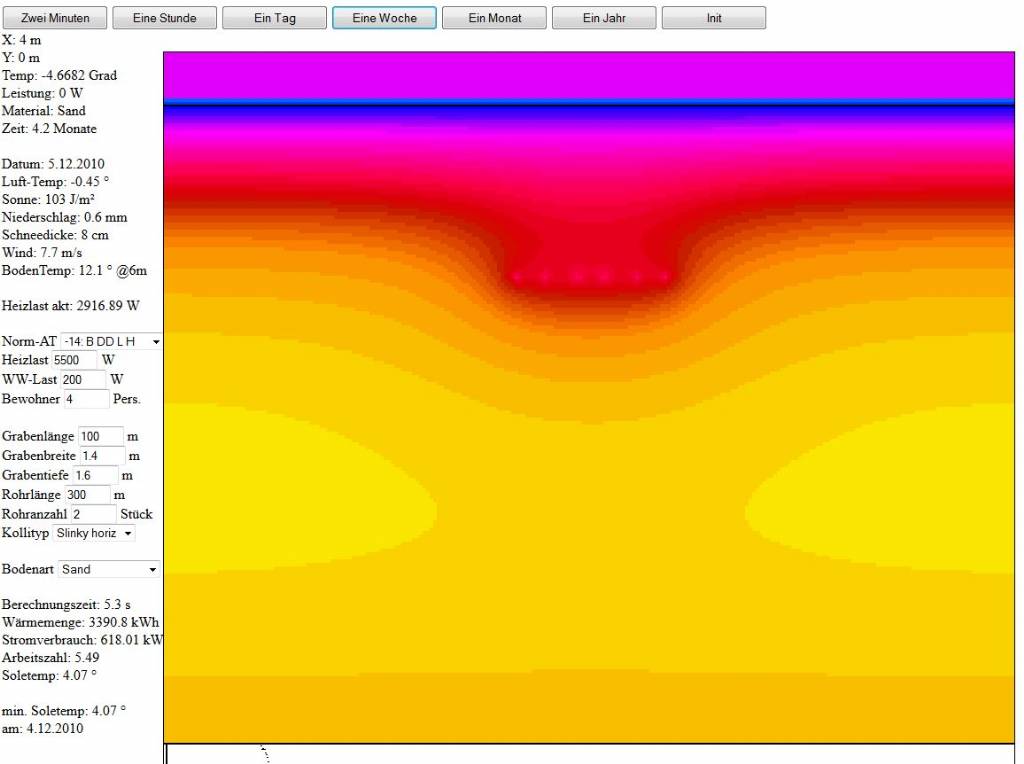Click 'min. Soletemp: 4.07 °' text
Image resolution: width=1024 pixels, height=764 pixels.
[64, 710]
